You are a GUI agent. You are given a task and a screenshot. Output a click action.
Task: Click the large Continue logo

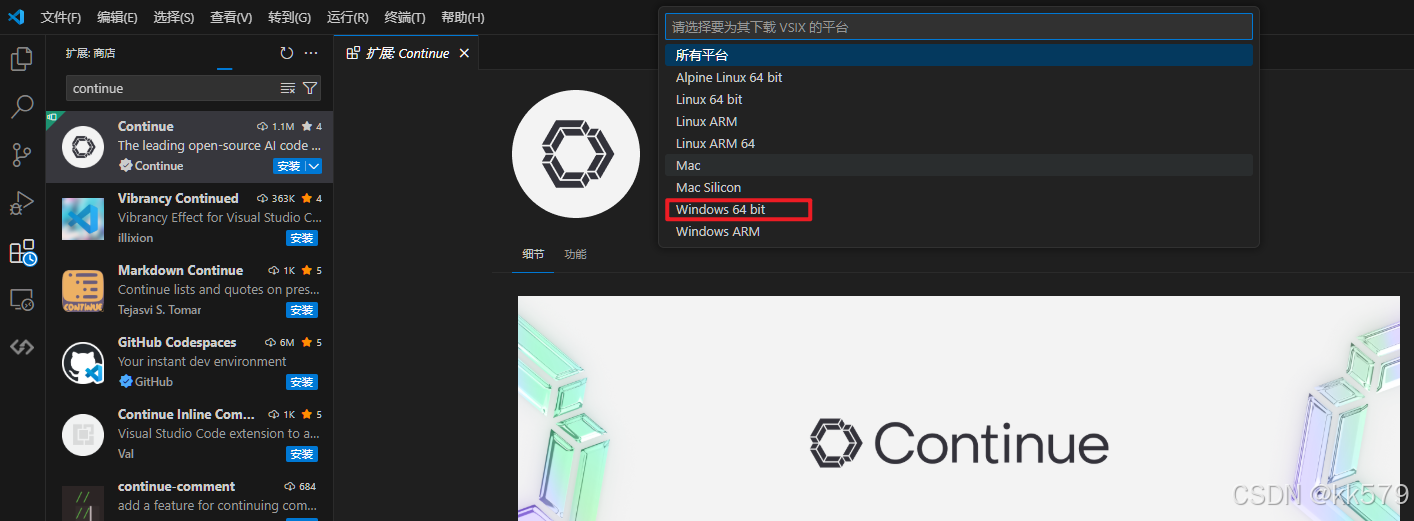pyautogui.click(x=576, y=154)
